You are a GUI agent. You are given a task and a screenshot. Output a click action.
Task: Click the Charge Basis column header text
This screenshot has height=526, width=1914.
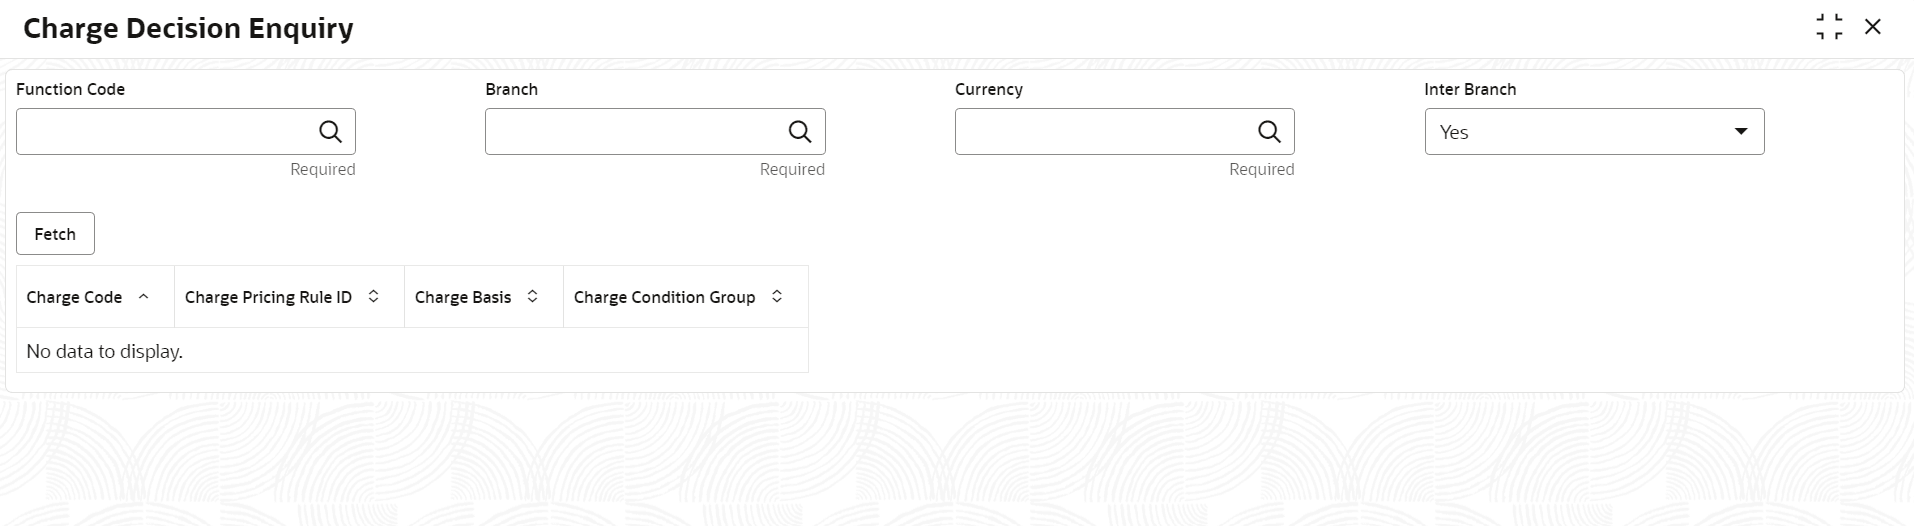[463, 297]
